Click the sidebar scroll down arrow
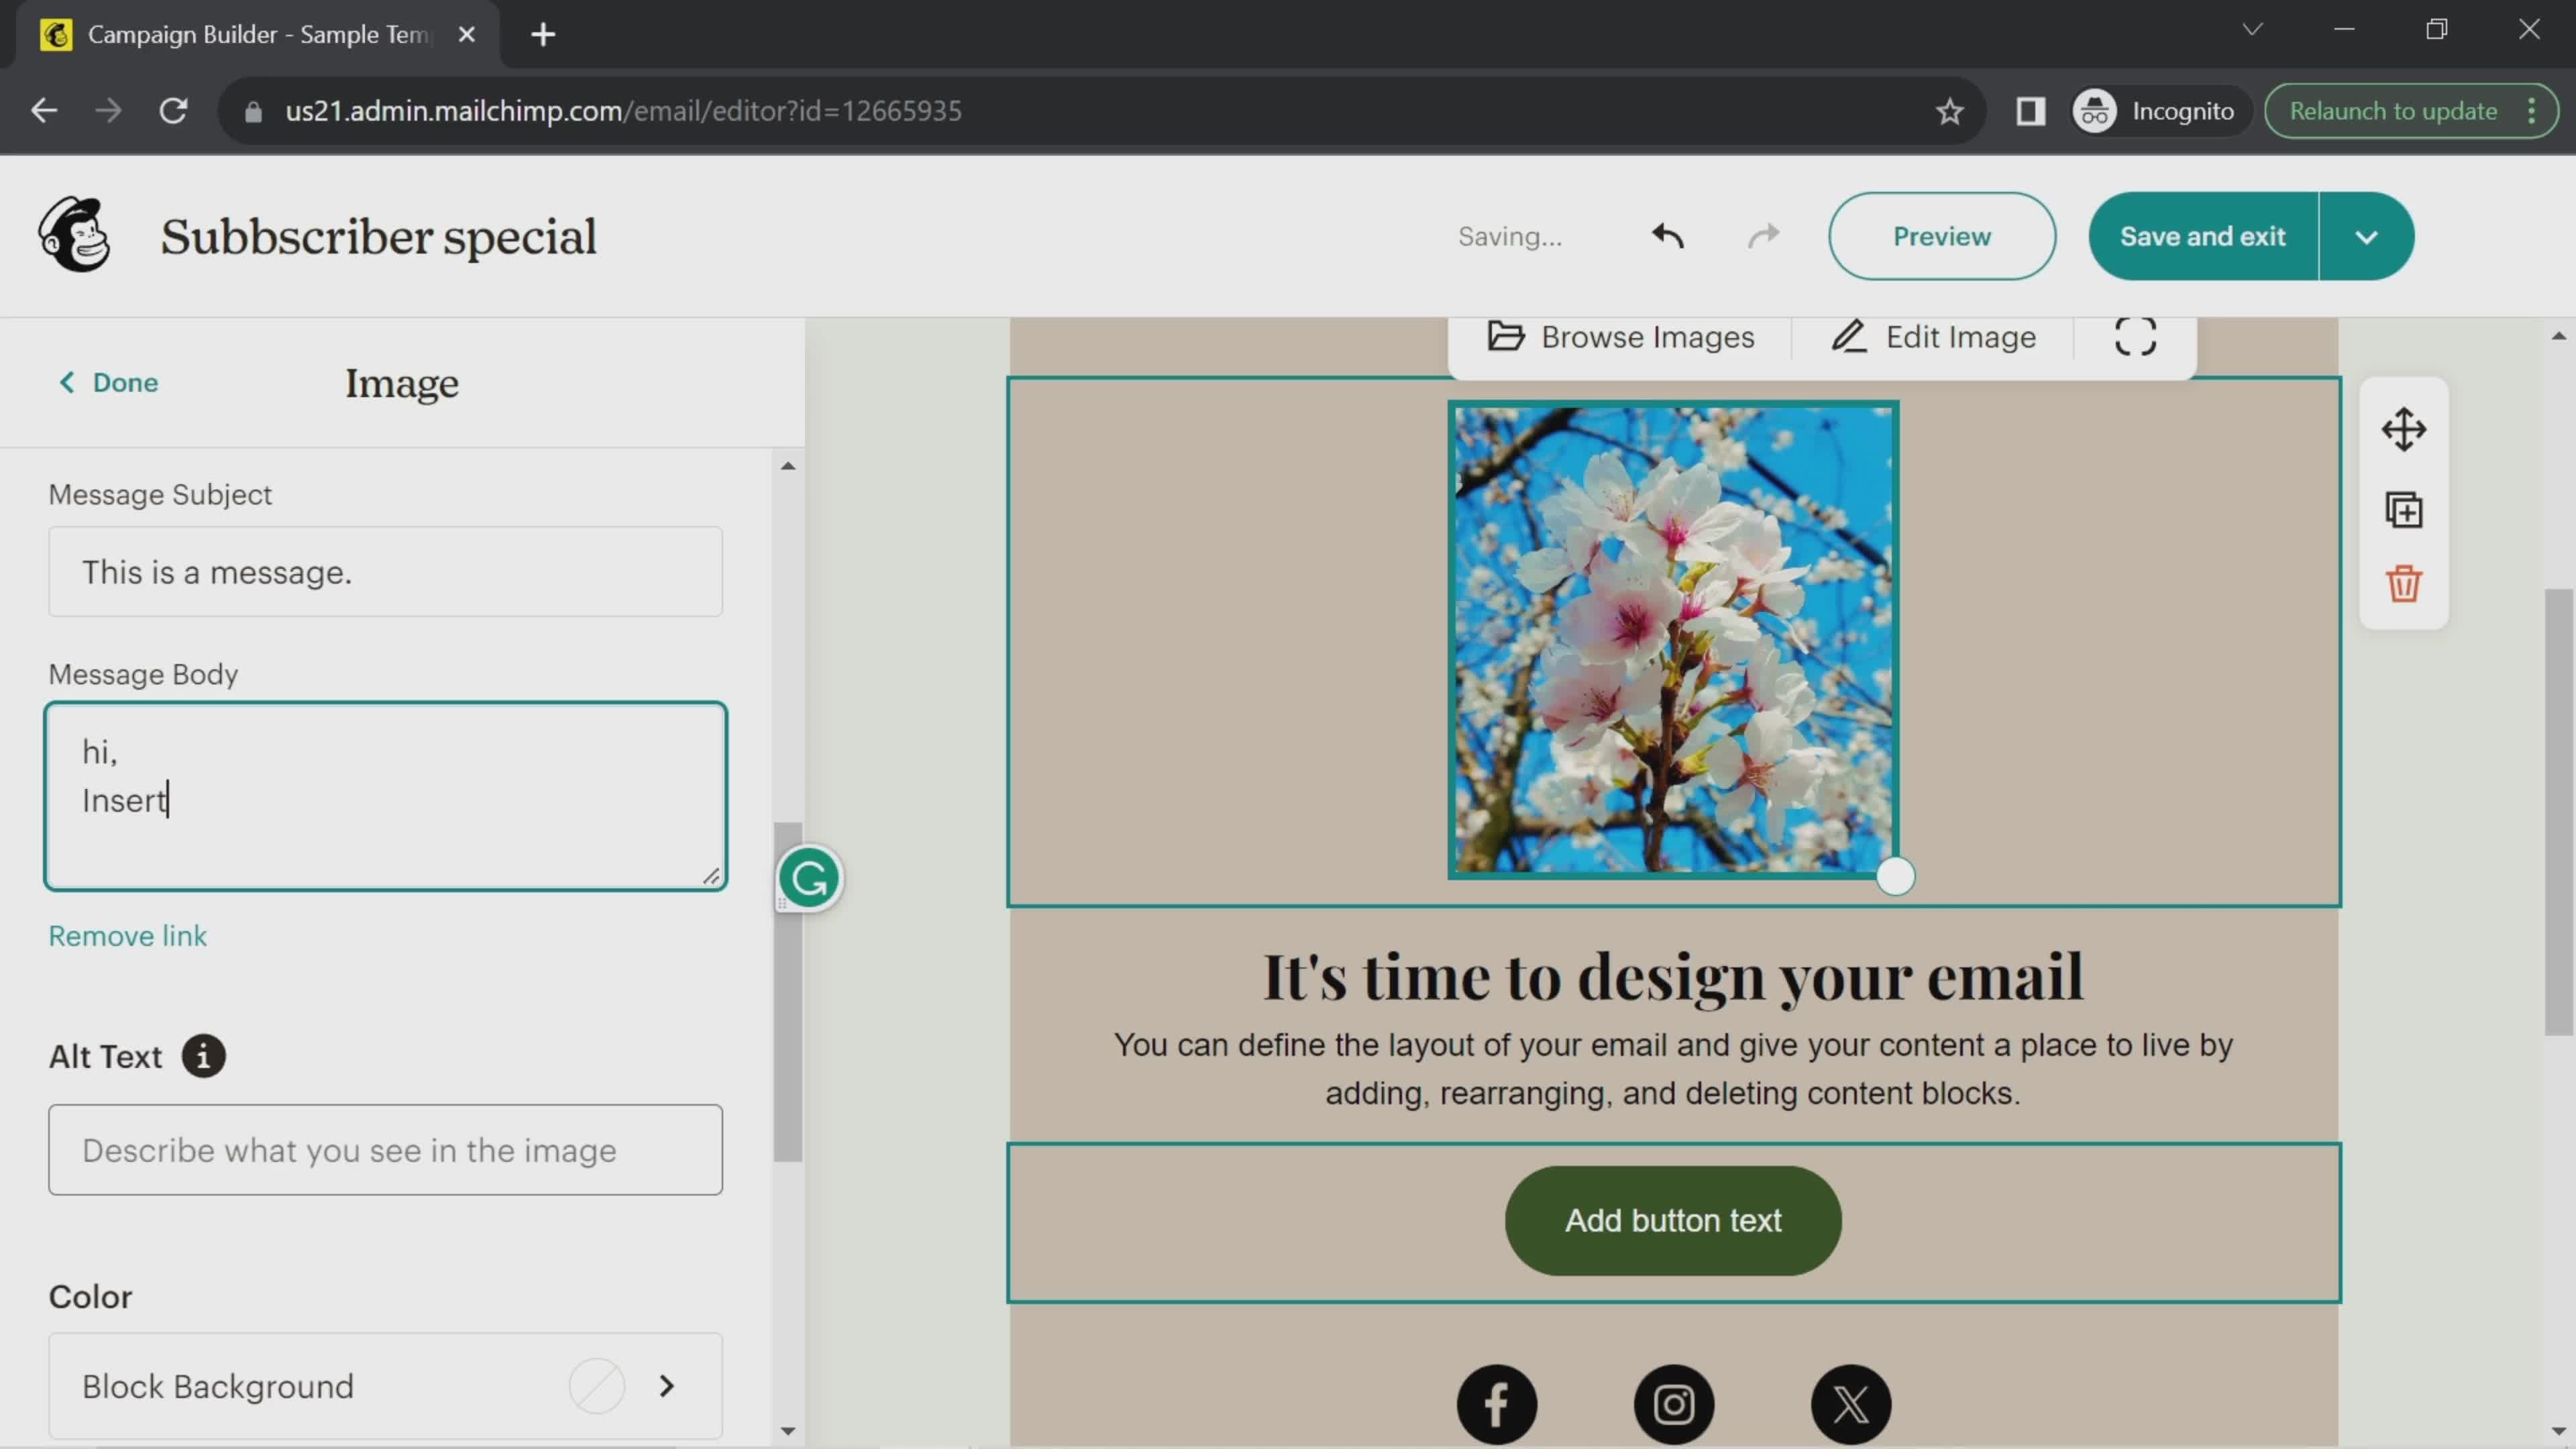 click(788, 1431)
